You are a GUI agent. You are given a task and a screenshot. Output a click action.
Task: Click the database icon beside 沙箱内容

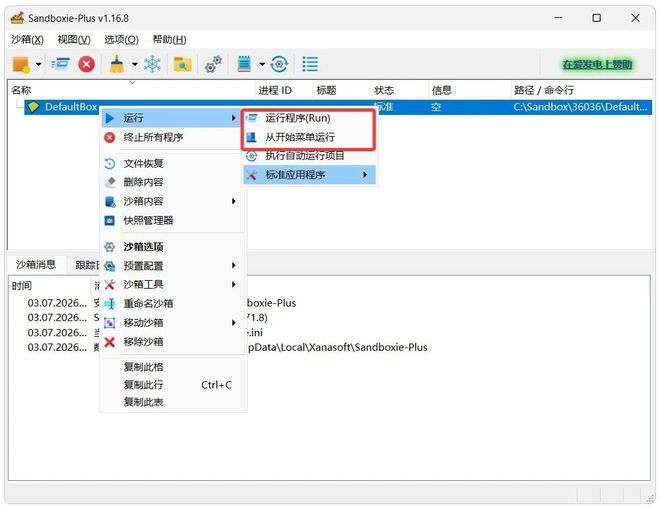(110, 202)
